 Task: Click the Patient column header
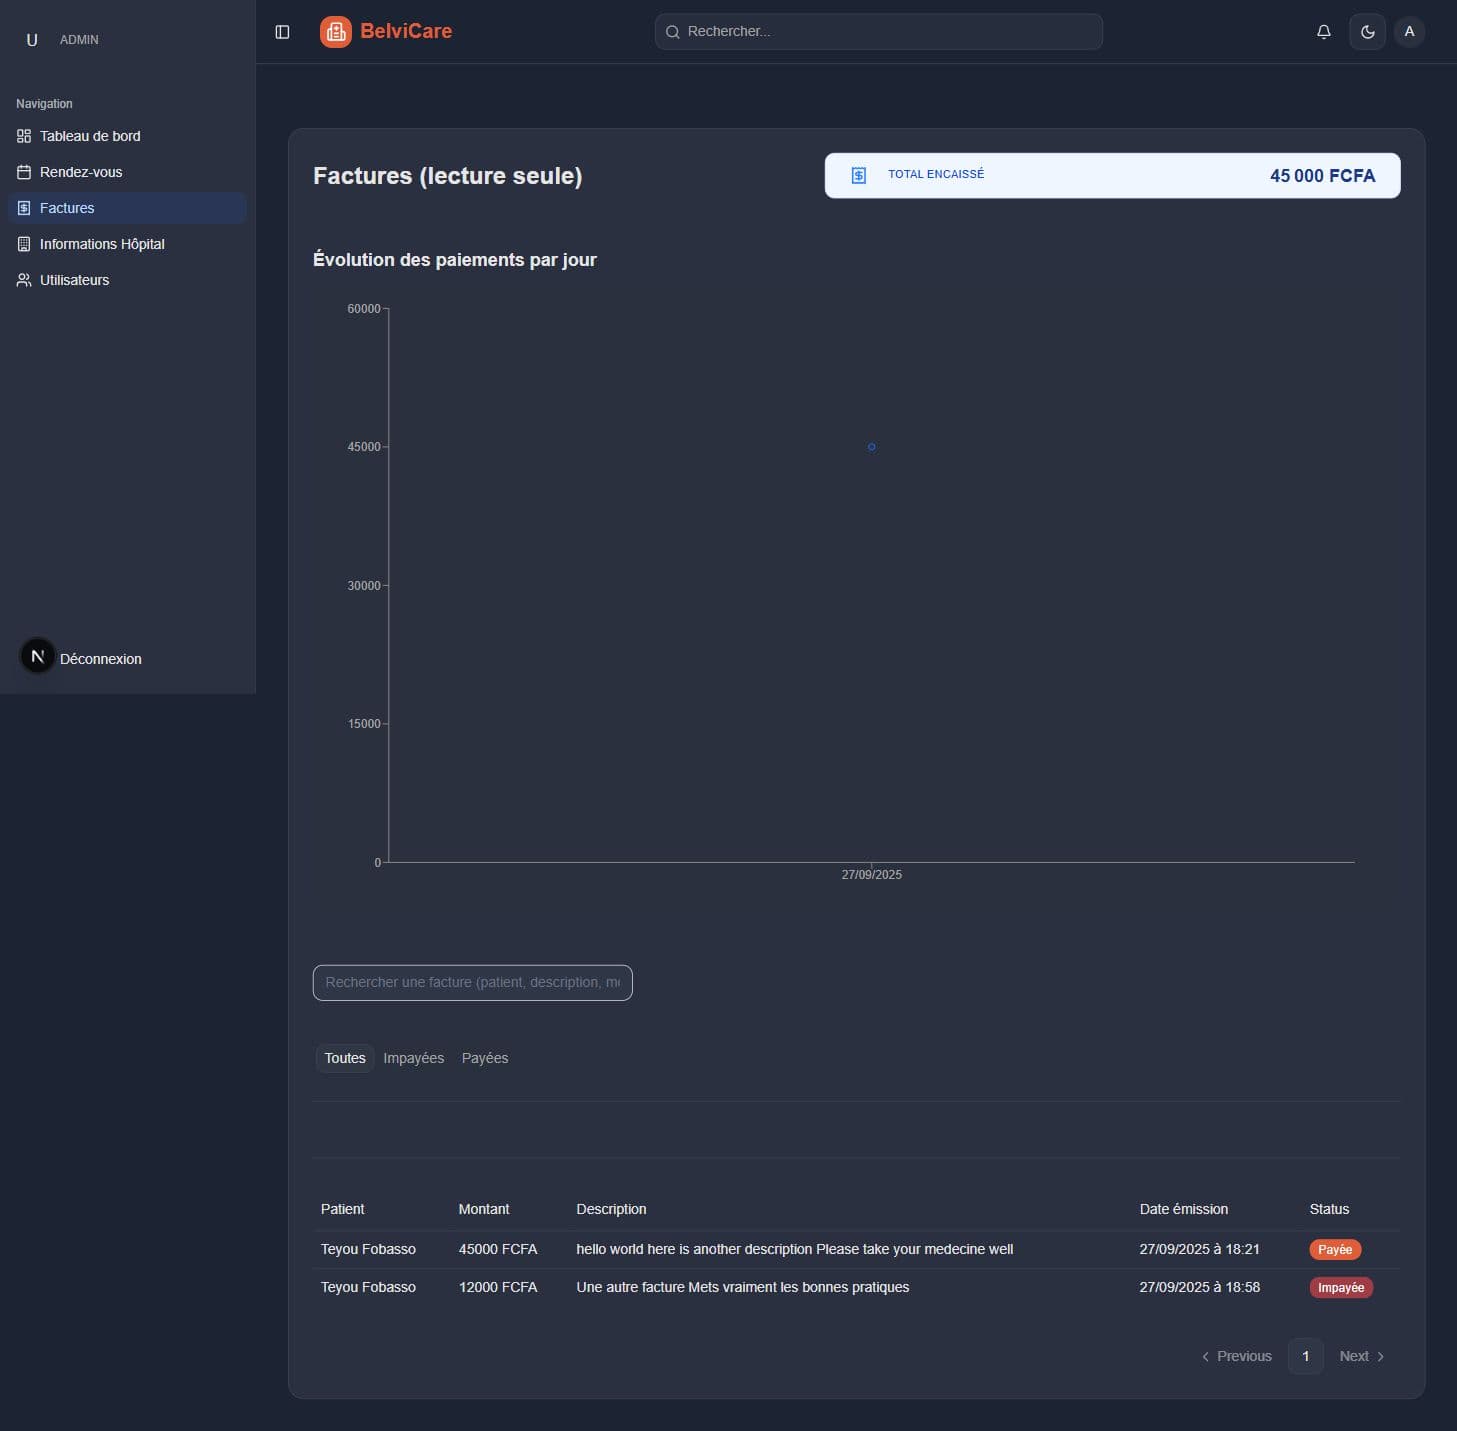pyautogui.click(x=342, y=1209)
